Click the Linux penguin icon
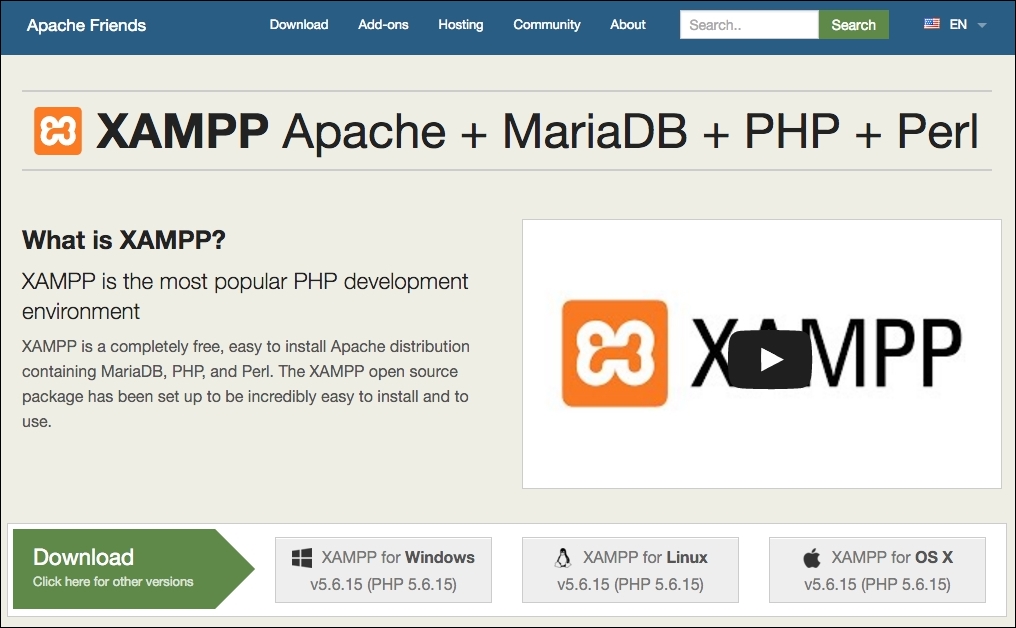This screenshot has height=628, width=1016. click(564, 557)
